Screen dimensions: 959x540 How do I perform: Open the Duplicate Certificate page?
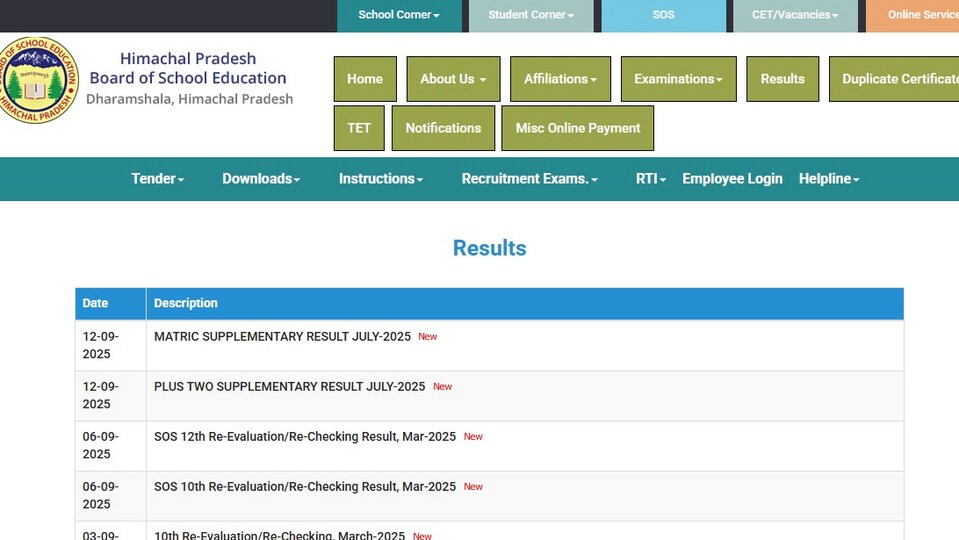[x=894, y=79]
